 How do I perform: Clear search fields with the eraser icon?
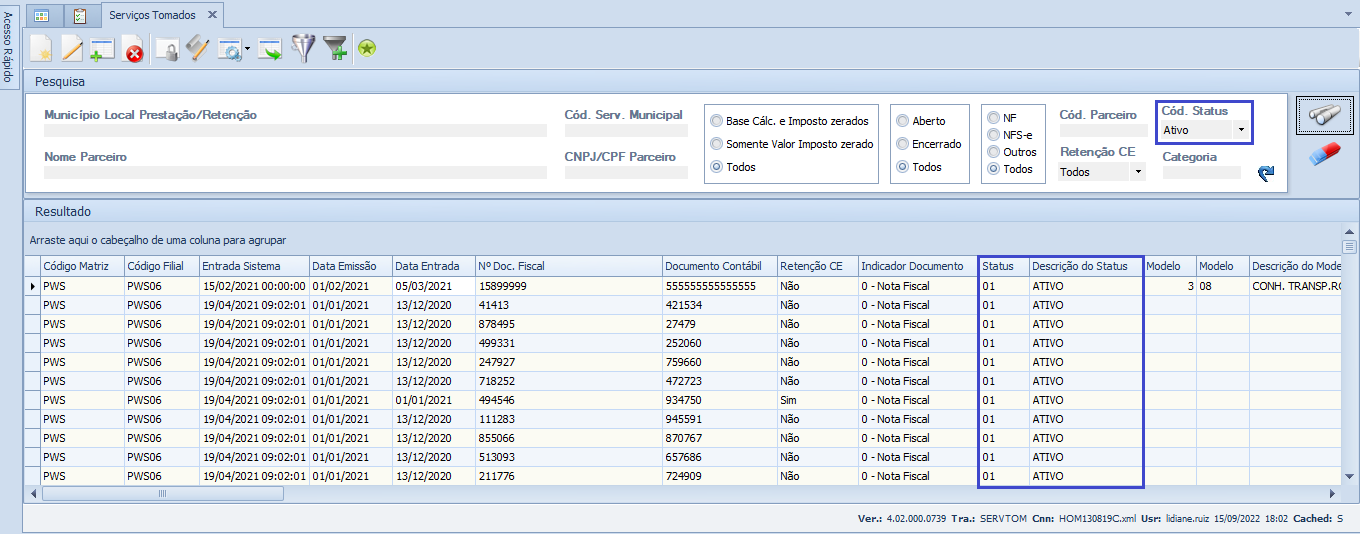pos(1324,155)
